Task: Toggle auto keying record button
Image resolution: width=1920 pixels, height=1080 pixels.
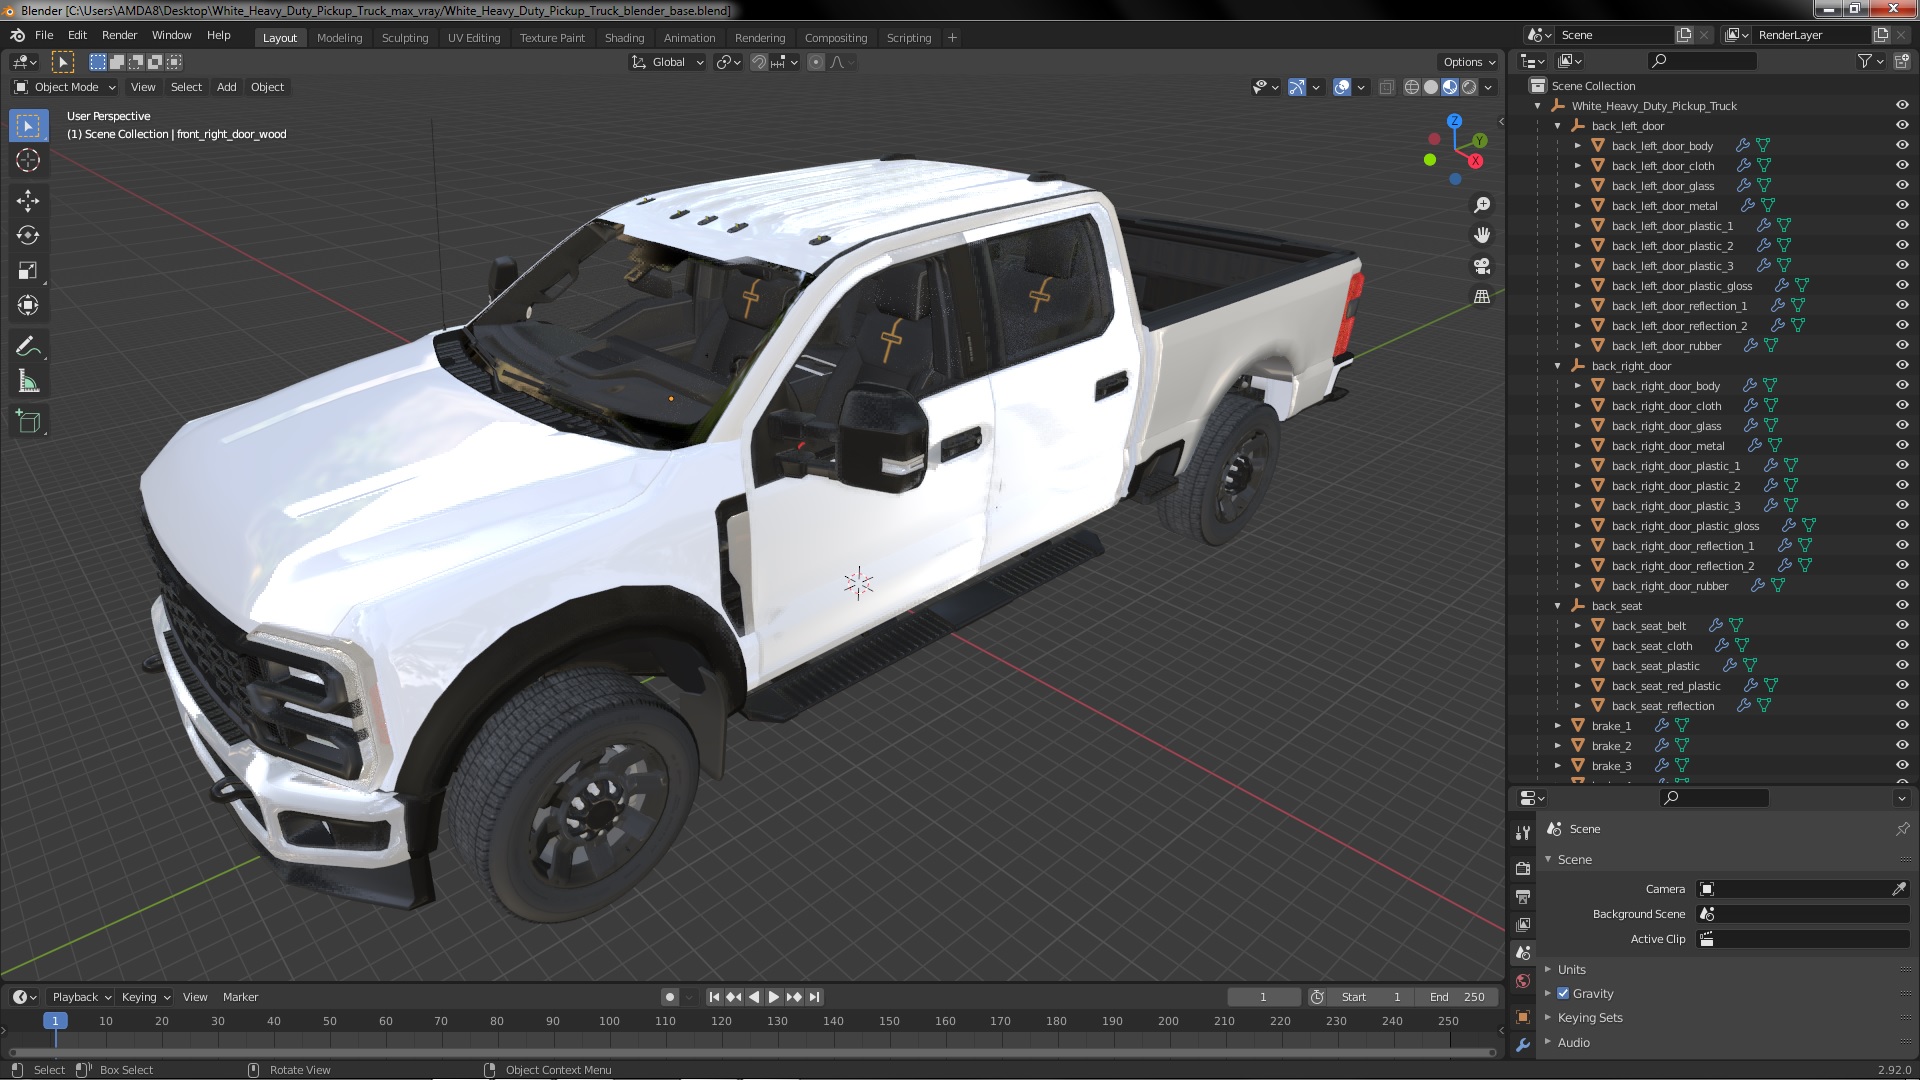Action: click(669, 997)
